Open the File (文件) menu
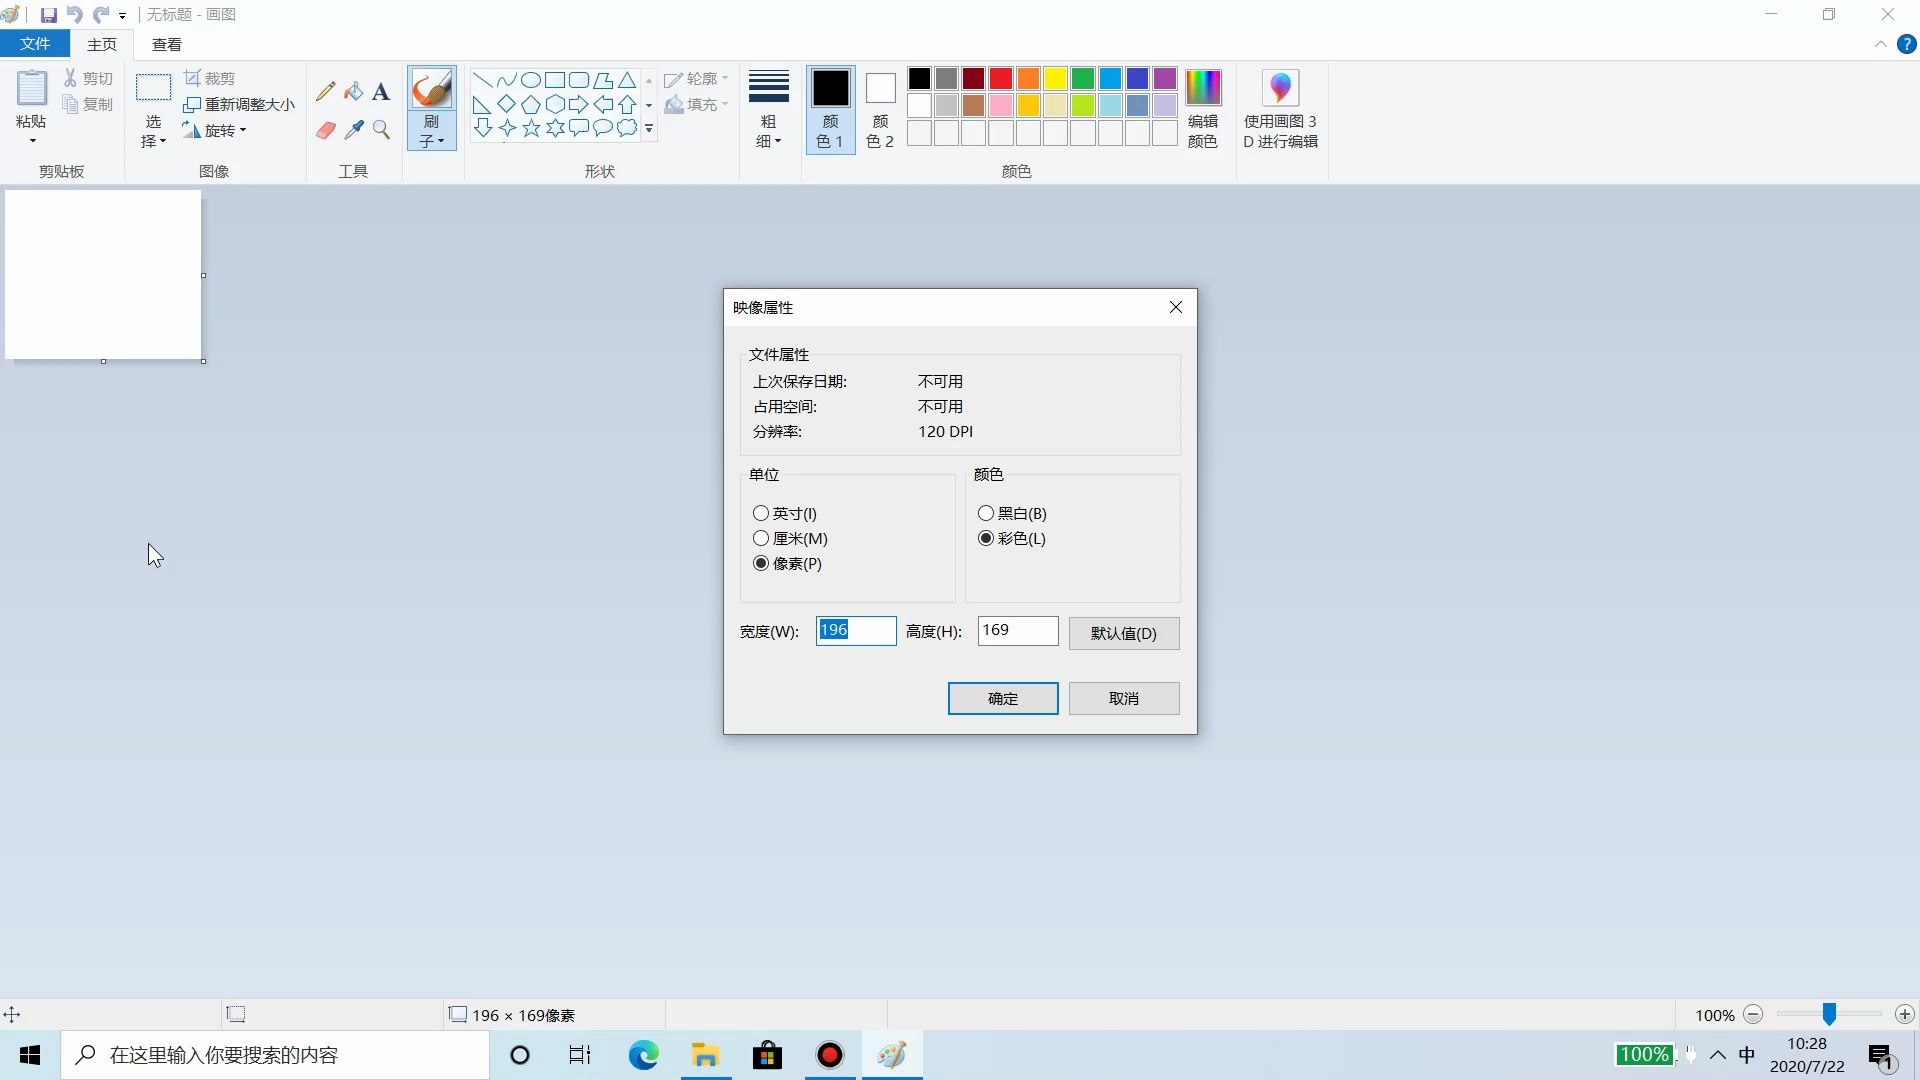 click(35, 44)
